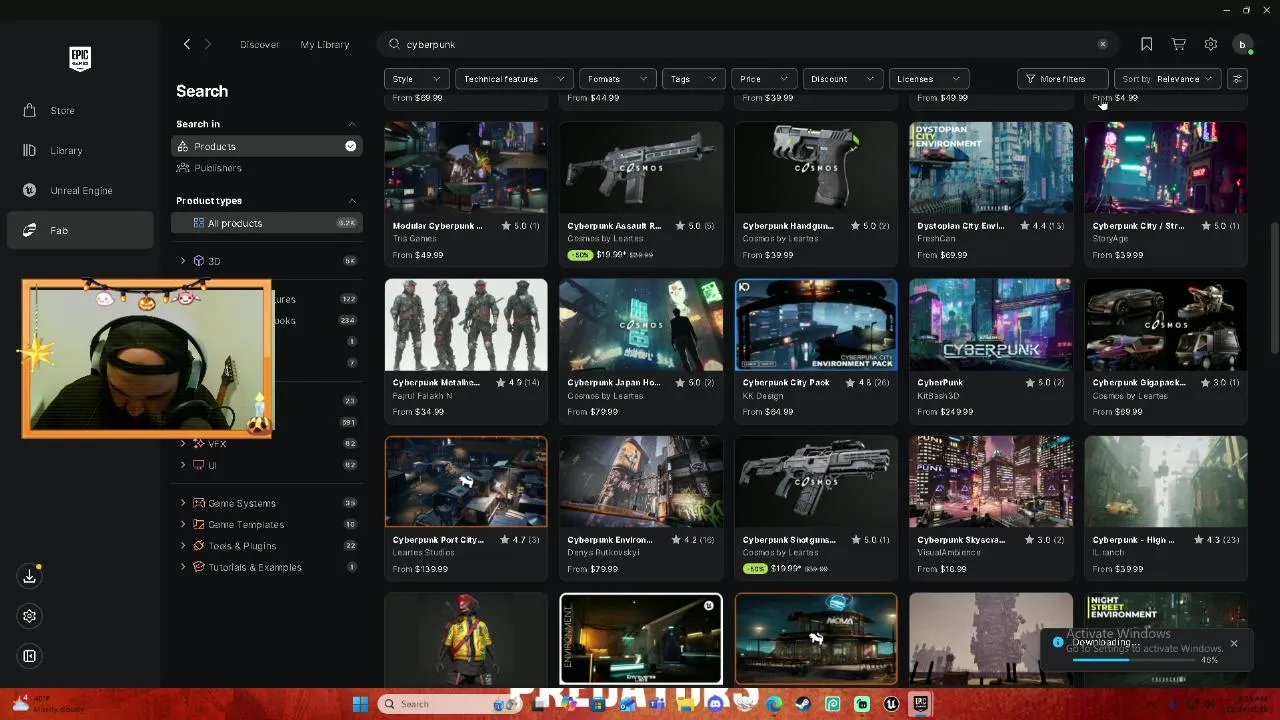Expand the 3D category tree

click(183, 261)
